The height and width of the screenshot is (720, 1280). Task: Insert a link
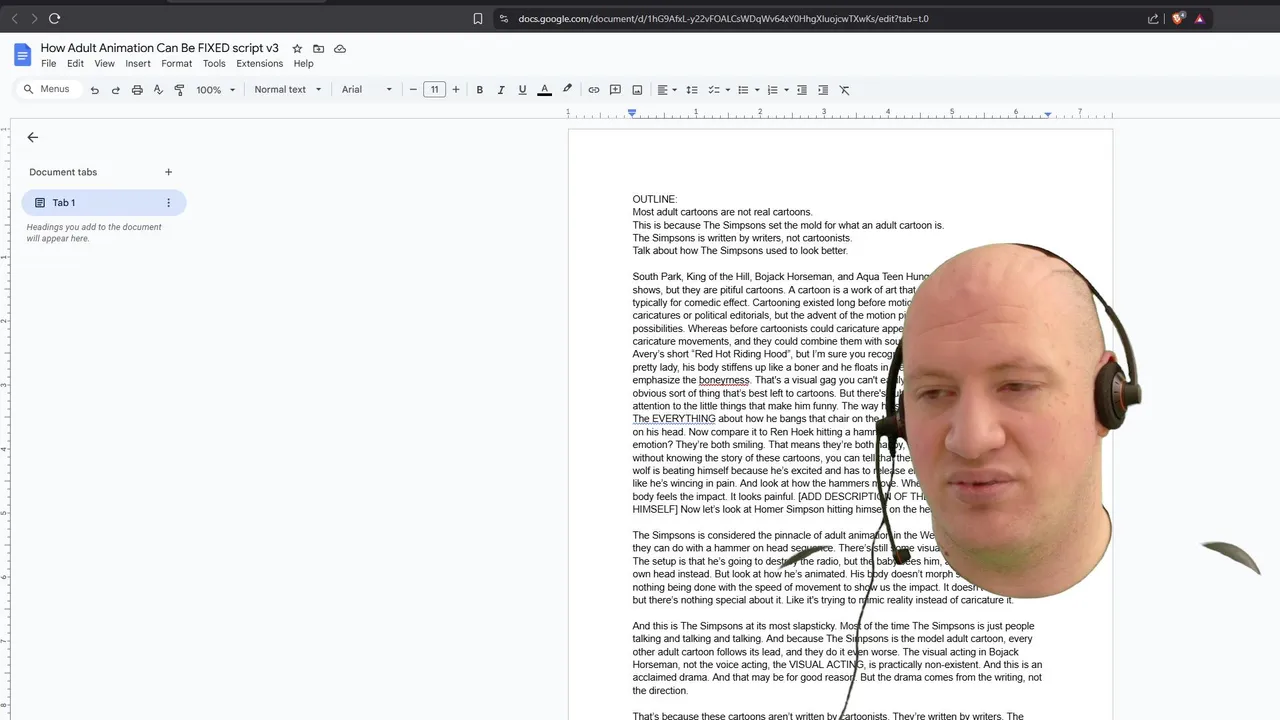594,90
